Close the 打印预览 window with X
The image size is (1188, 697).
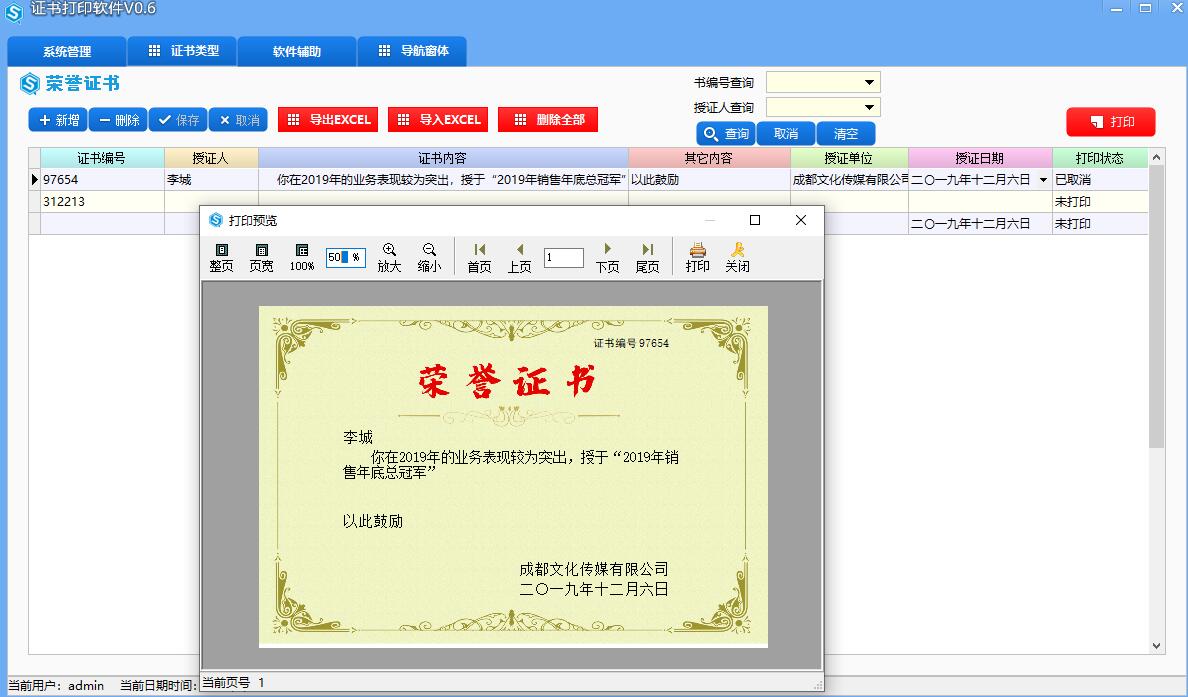pyautogui.click(x=801, y=220)
